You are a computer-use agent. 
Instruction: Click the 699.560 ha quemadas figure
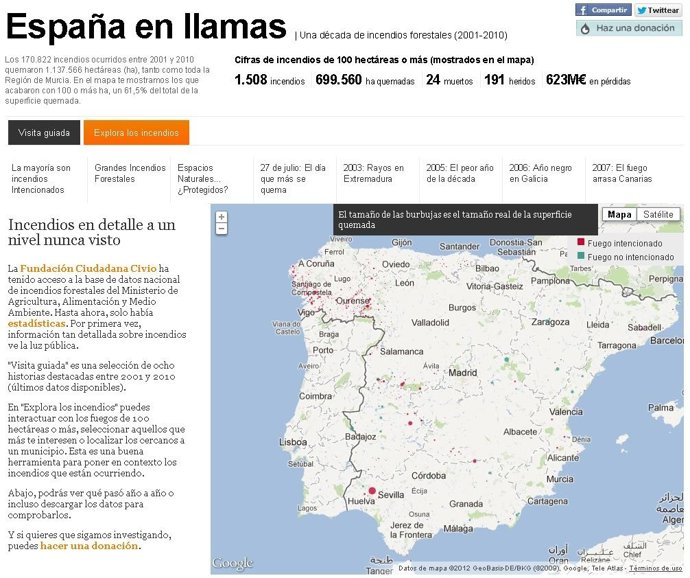coord(365,80)
